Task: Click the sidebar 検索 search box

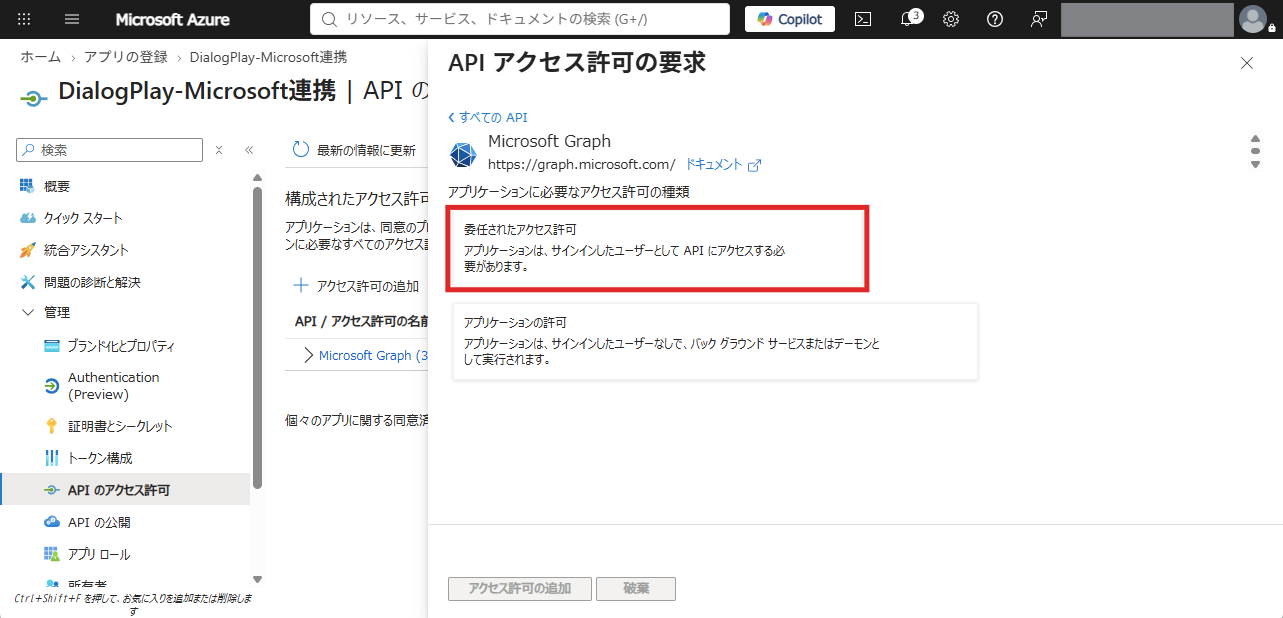Action: pyautogui.click(x=110, y=150)
